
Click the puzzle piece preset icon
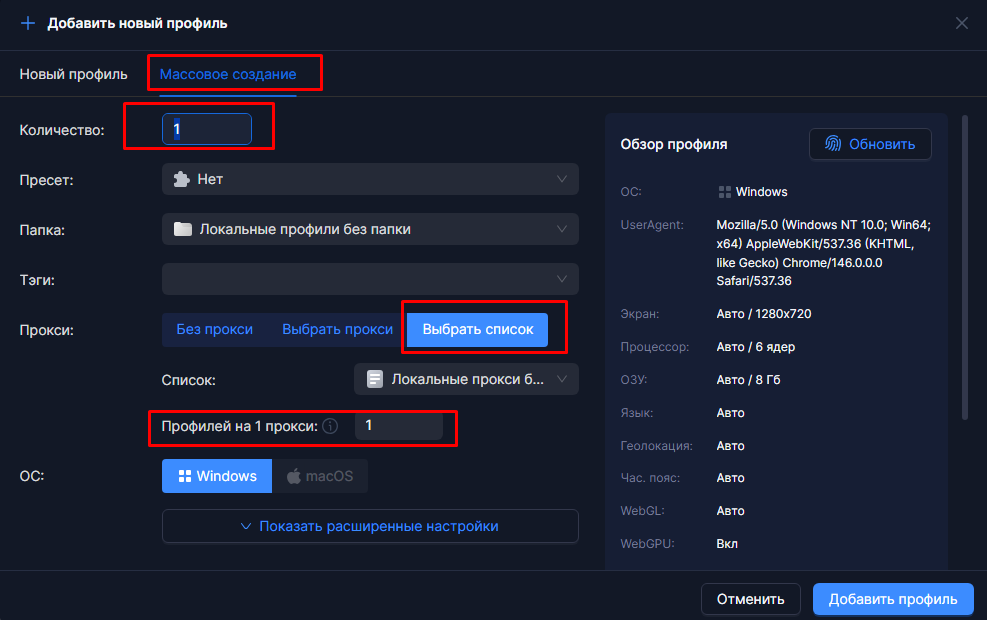tap(182, 179)
